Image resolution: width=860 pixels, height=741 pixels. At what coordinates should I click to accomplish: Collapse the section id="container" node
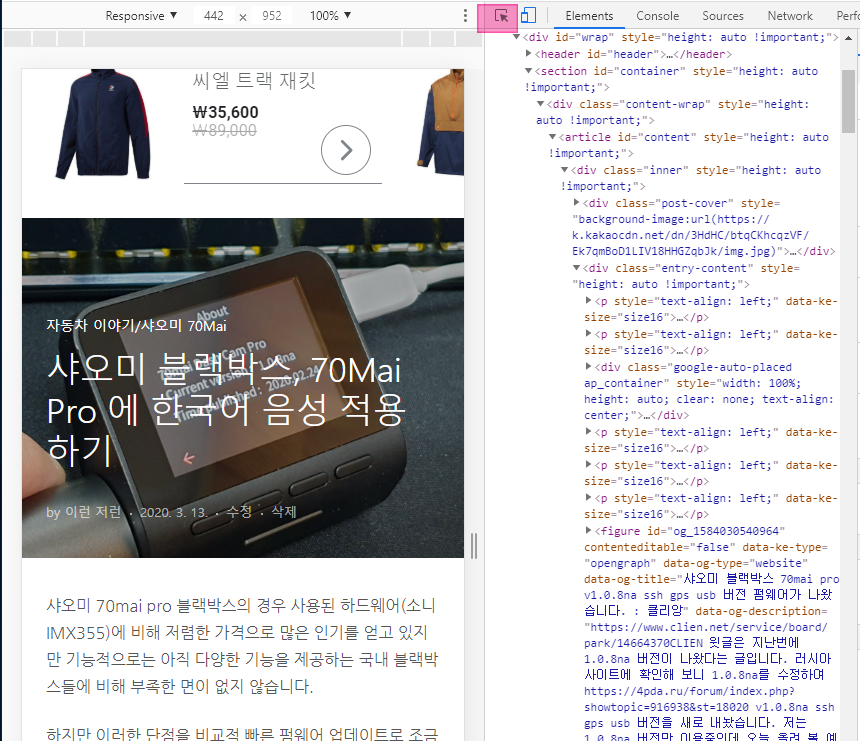528,71
